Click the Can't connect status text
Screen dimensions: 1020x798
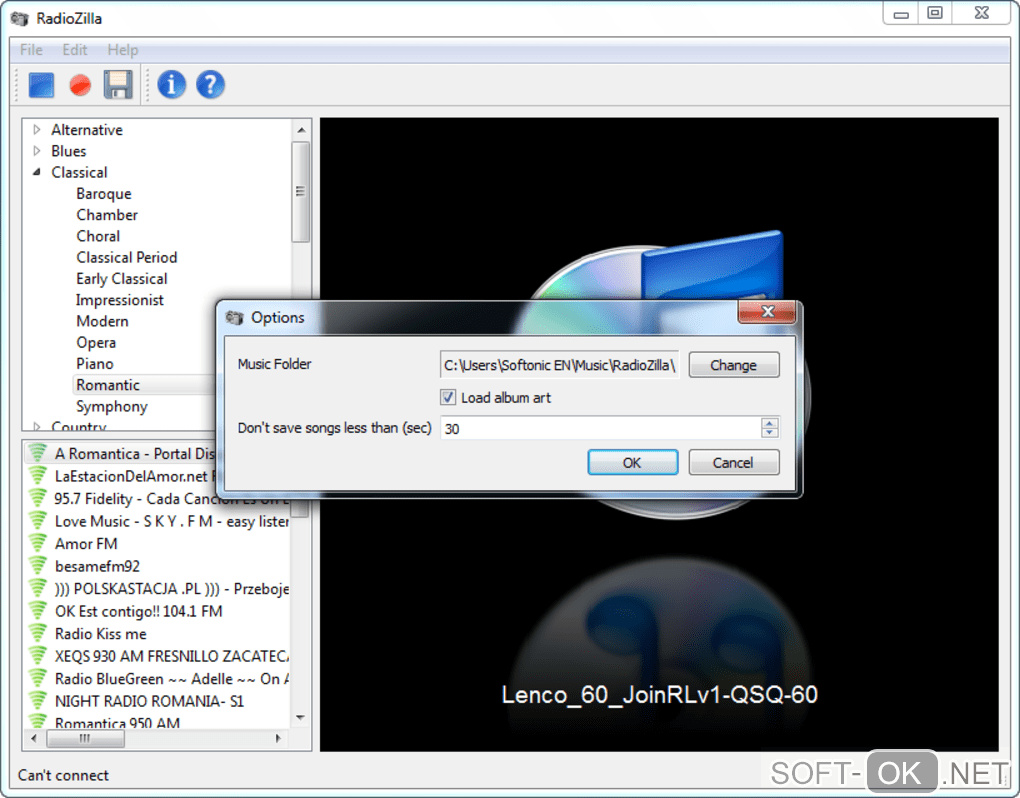click(x=63, y=775)
